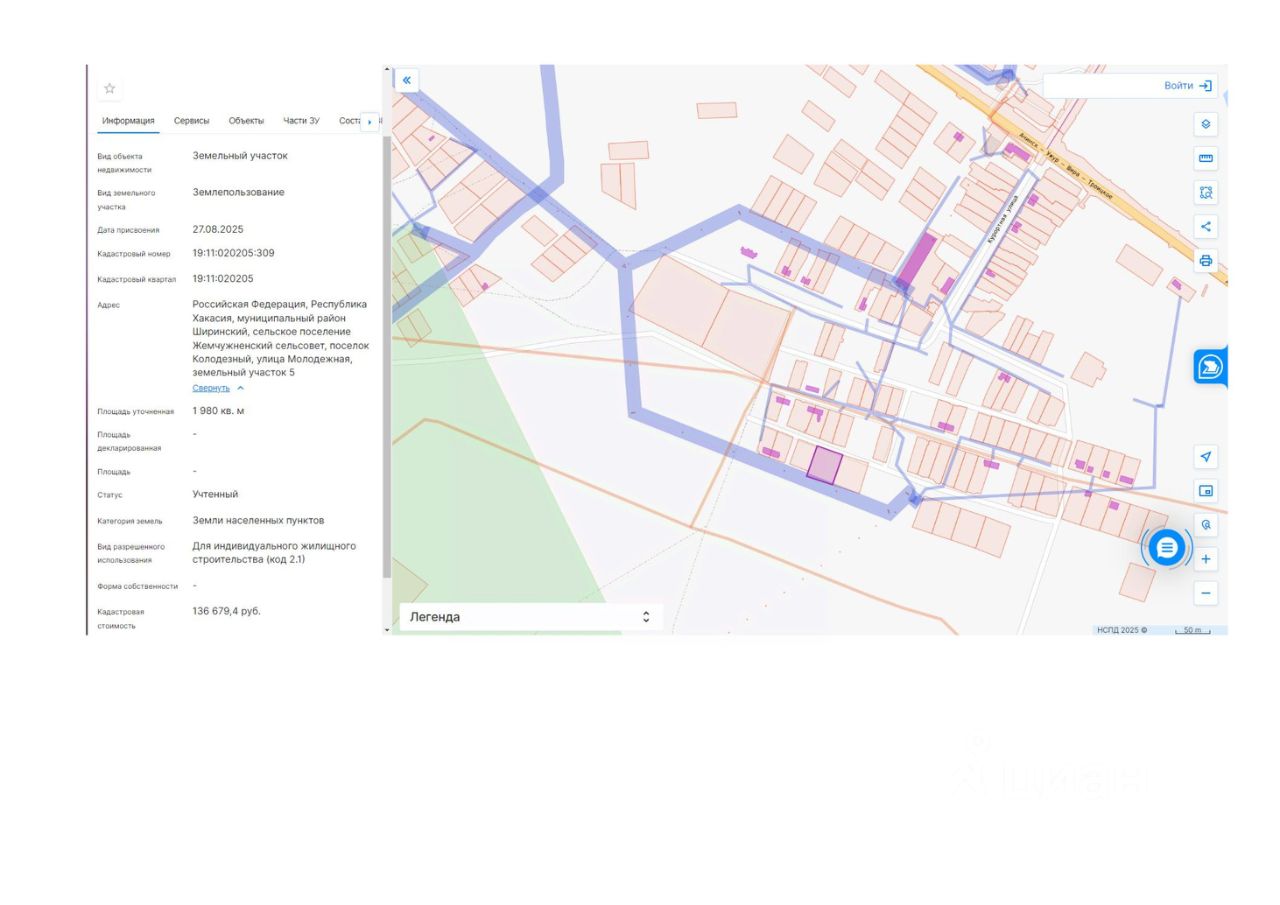Show more tabs with the right arrow

click(370, 122)
